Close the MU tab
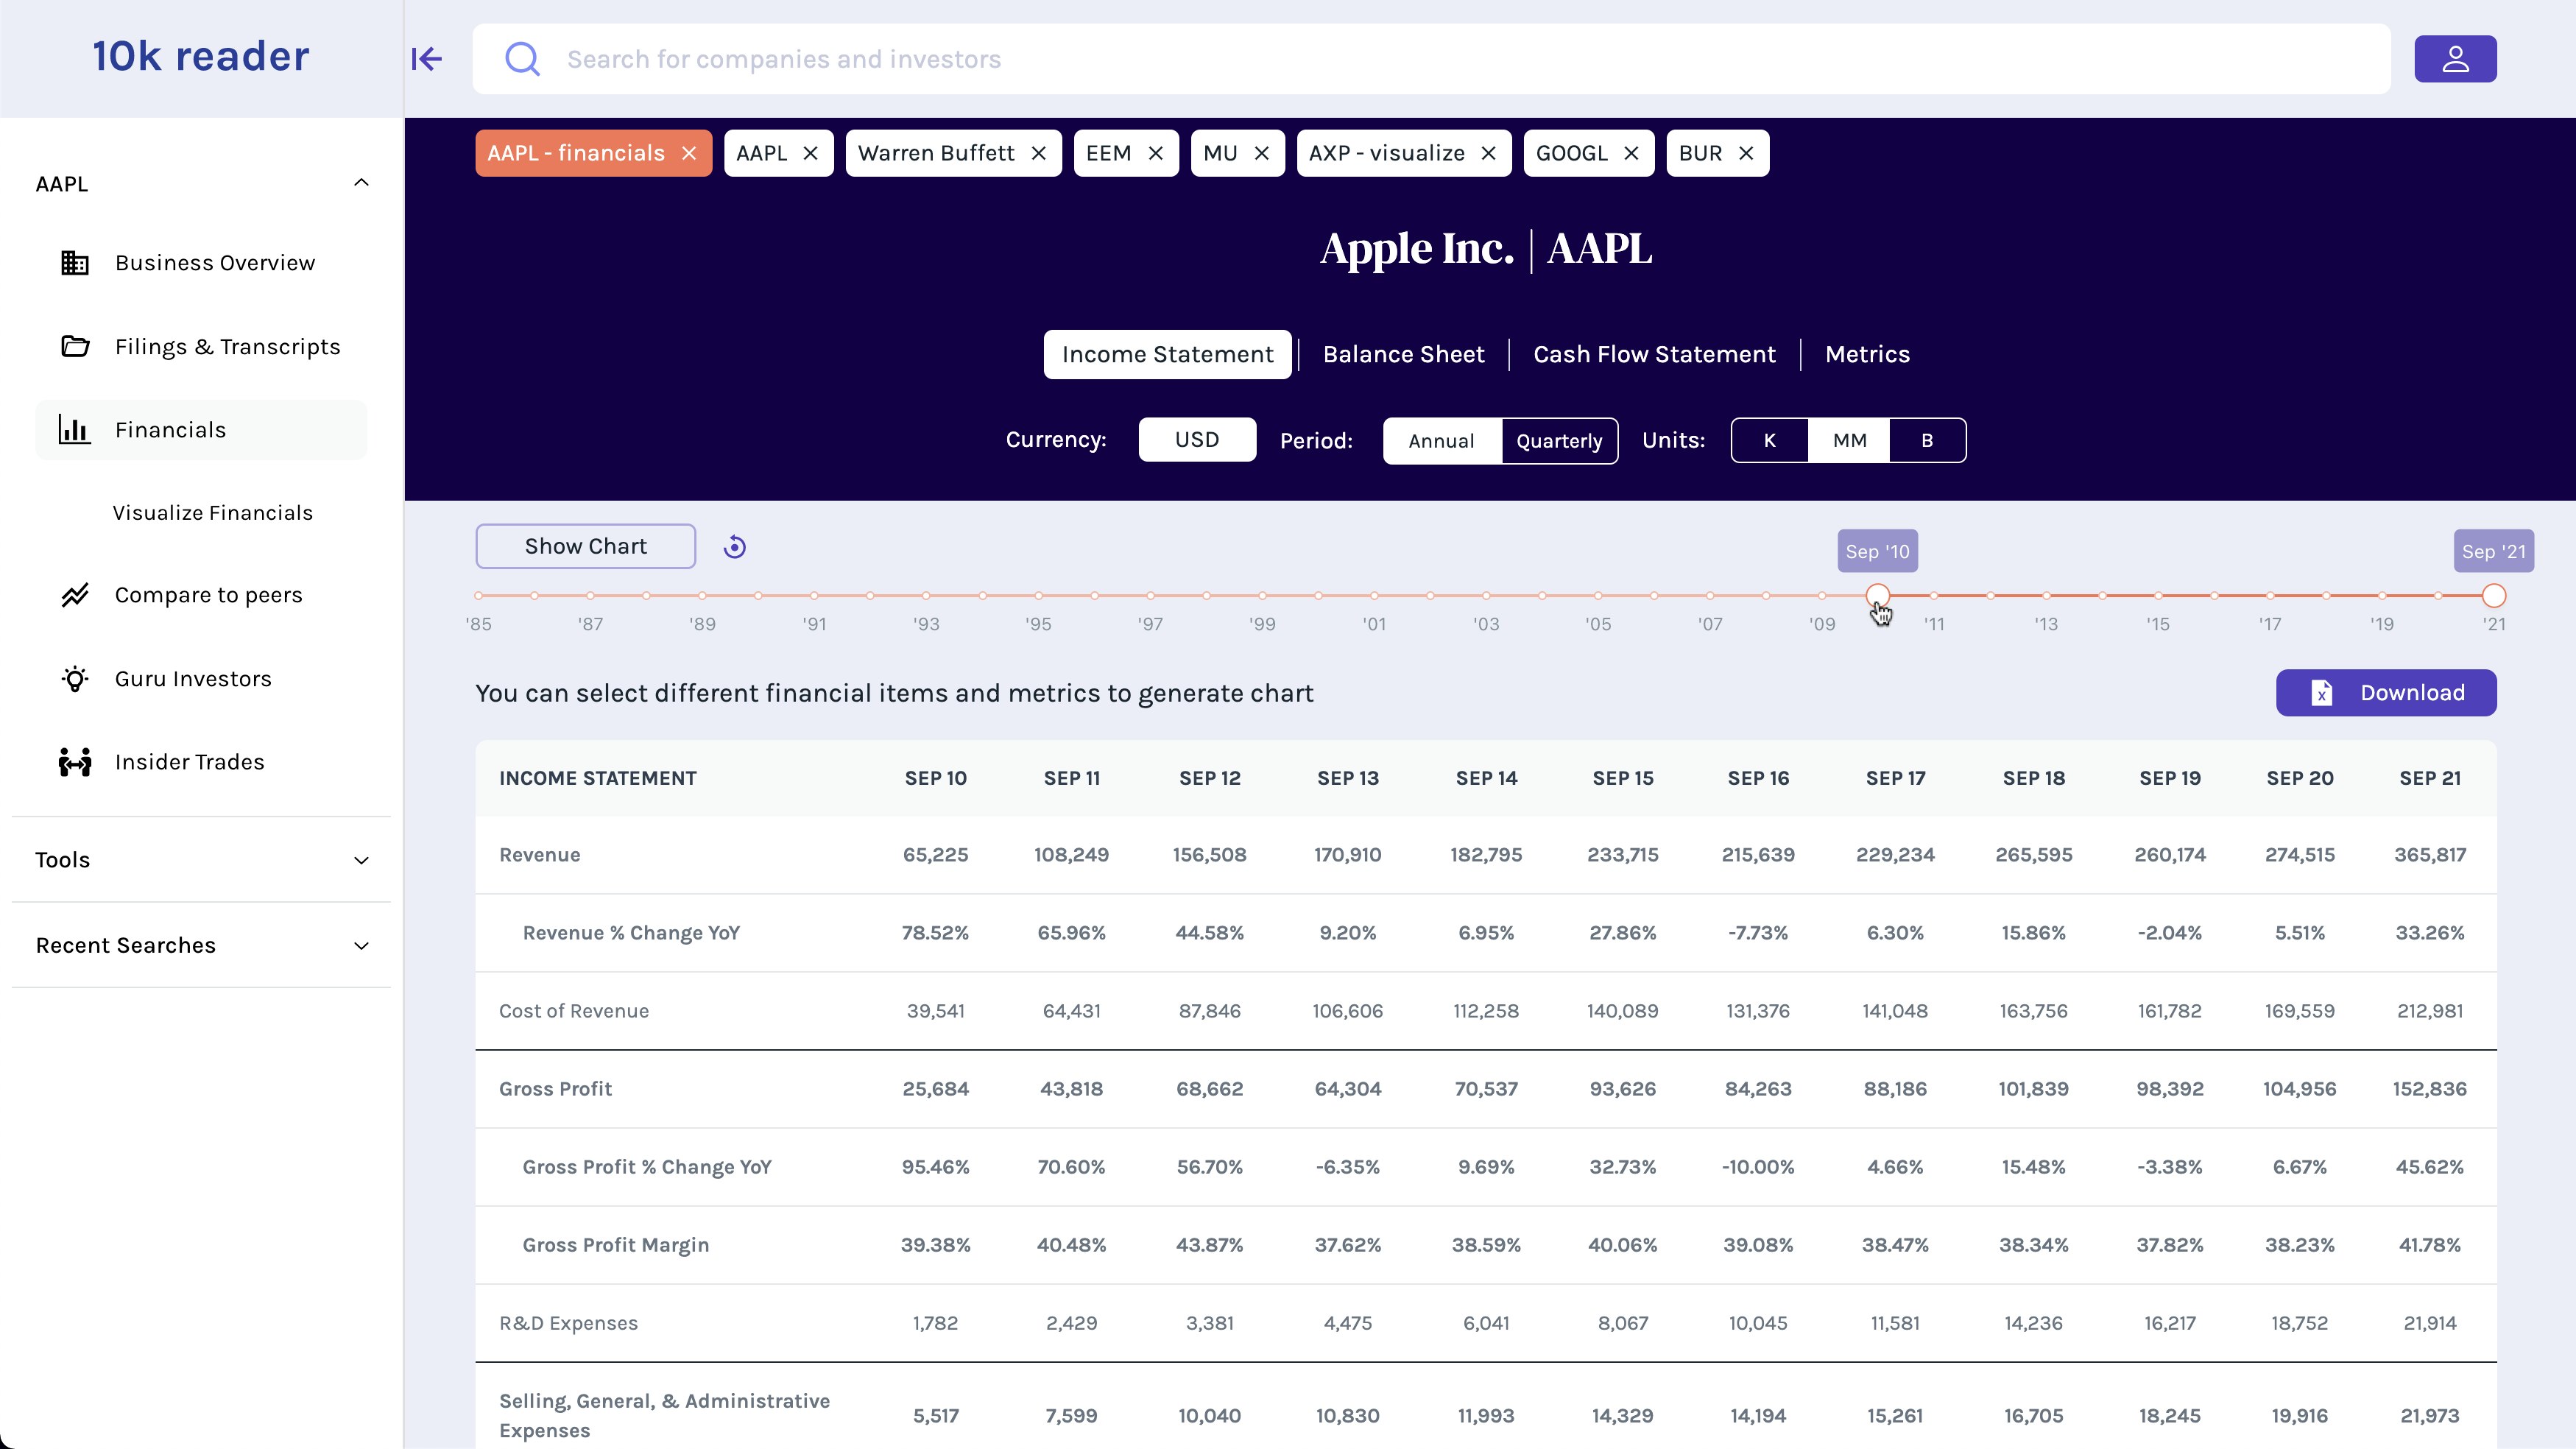2576x1449 pixels. 1262,153
